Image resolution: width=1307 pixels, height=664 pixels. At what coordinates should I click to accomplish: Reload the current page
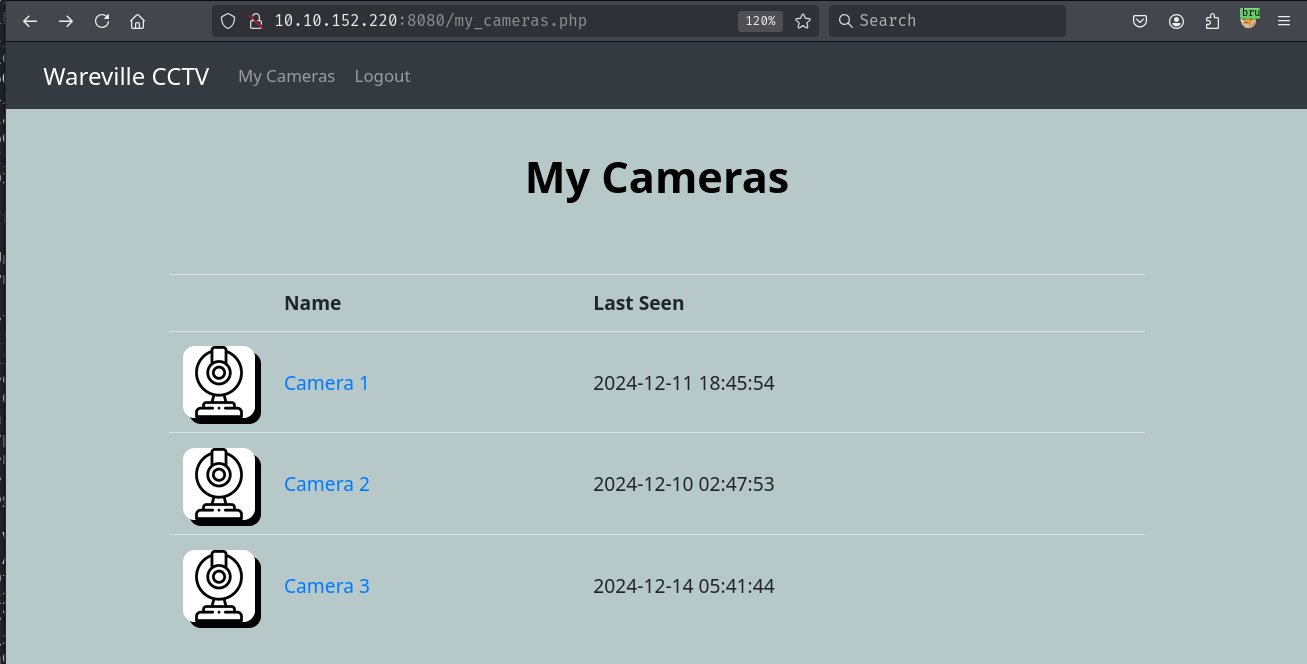(102, 21)
